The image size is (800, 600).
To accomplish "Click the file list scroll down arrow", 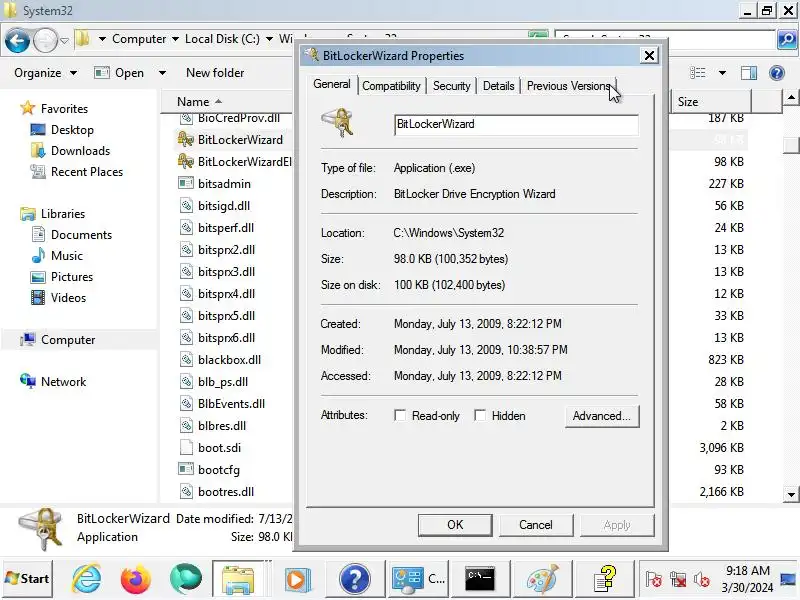I will click(791, 494).
